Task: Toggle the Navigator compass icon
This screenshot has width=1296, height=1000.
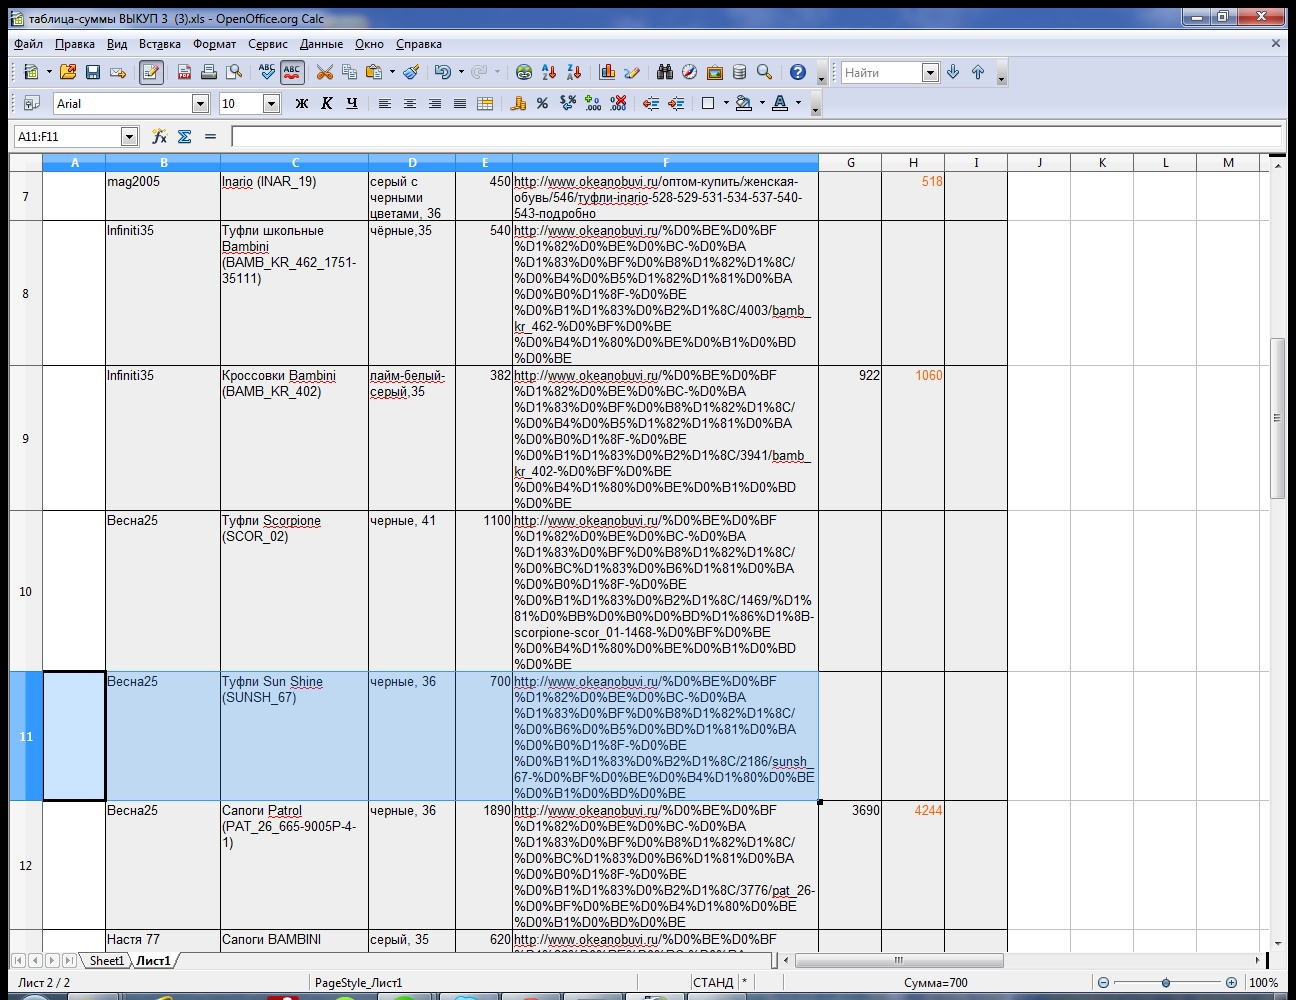Action: click(690, 72)
